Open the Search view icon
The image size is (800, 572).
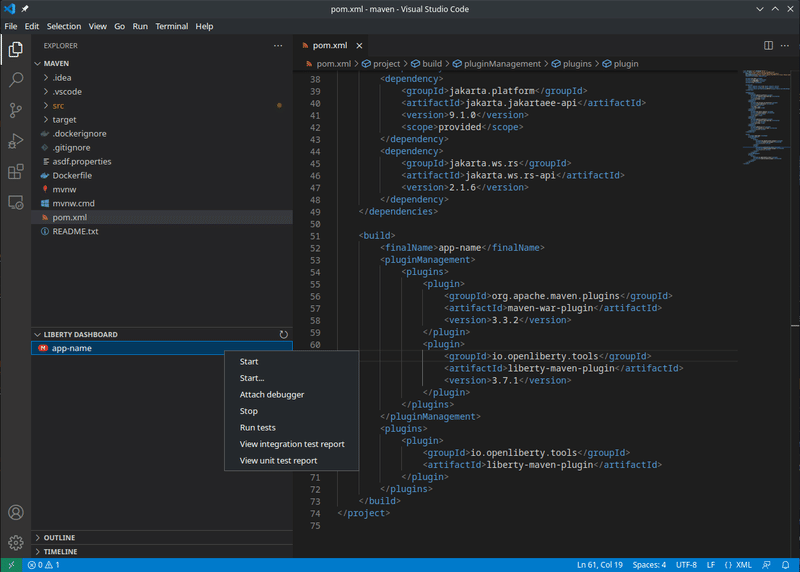coord(16,80)
